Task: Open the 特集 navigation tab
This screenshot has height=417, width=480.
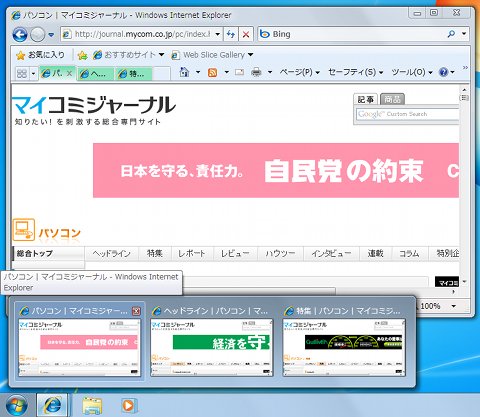Action: [x=155, y=254]
